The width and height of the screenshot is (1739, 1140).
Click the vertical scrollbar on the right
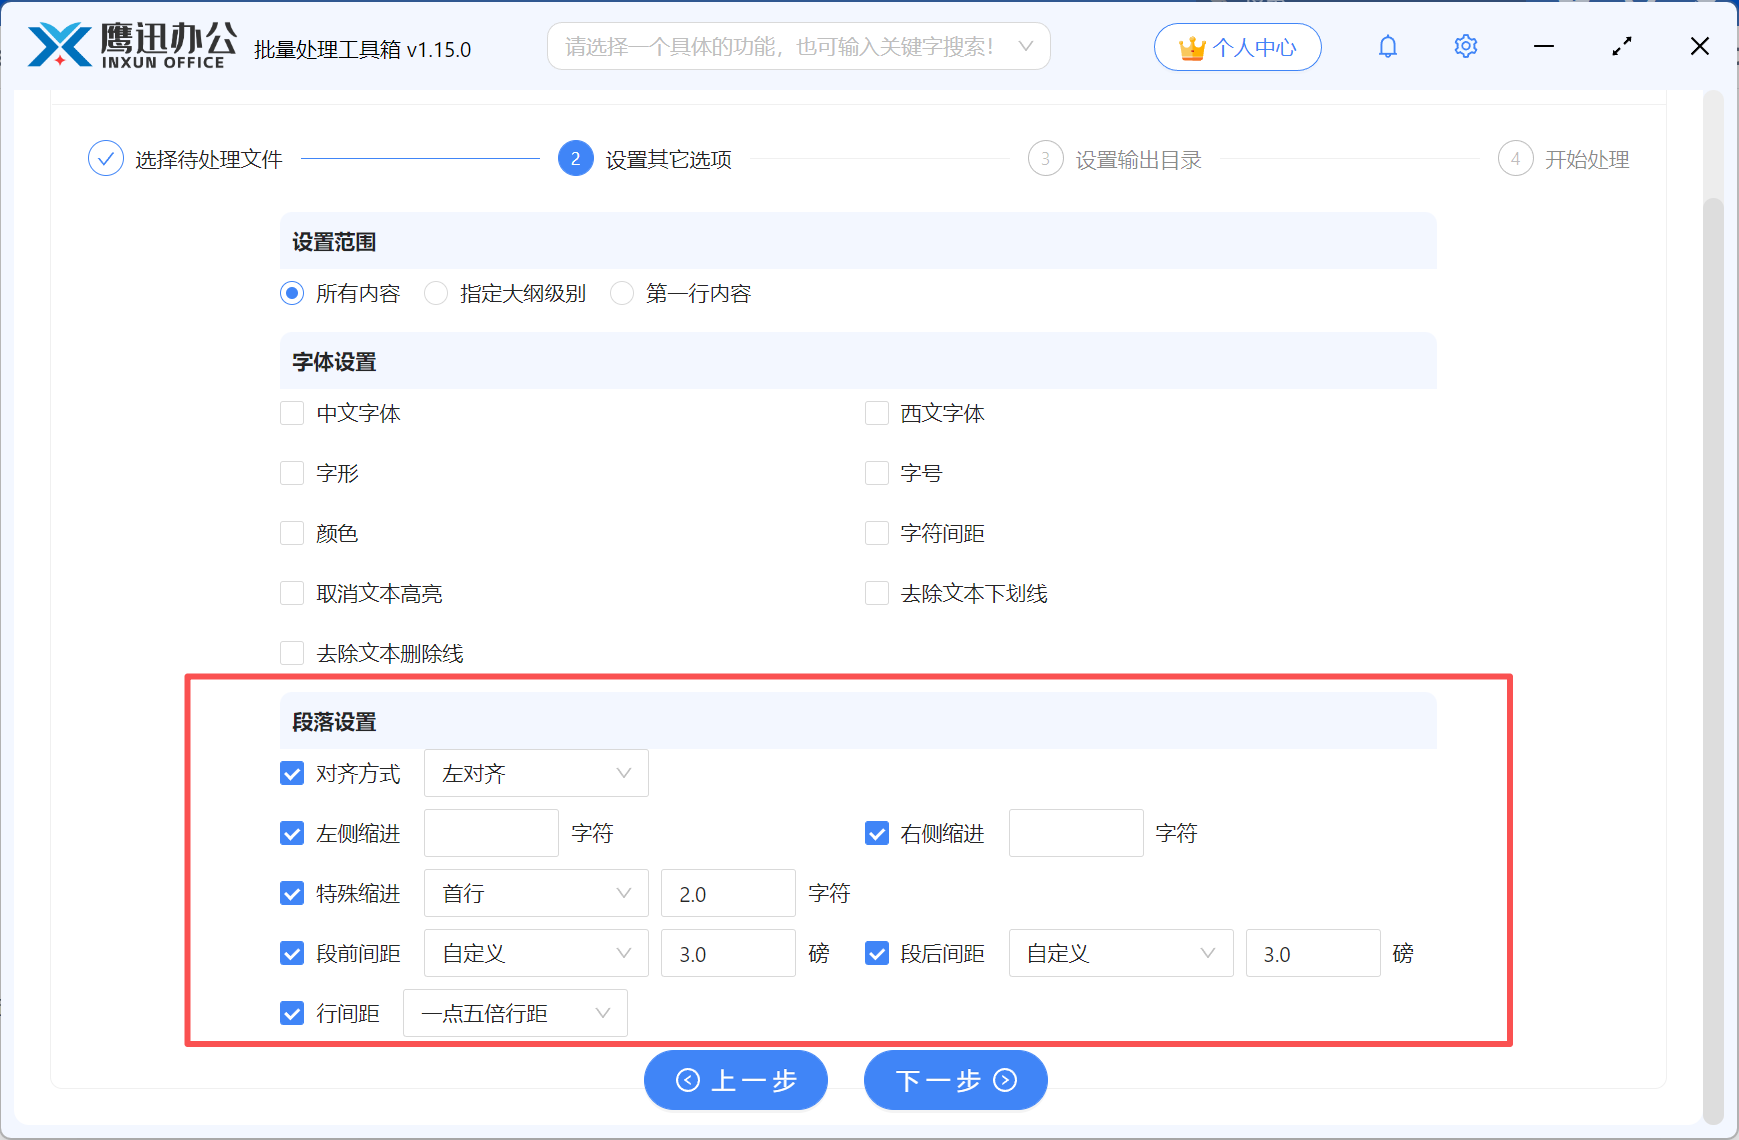coord(1713,660)
